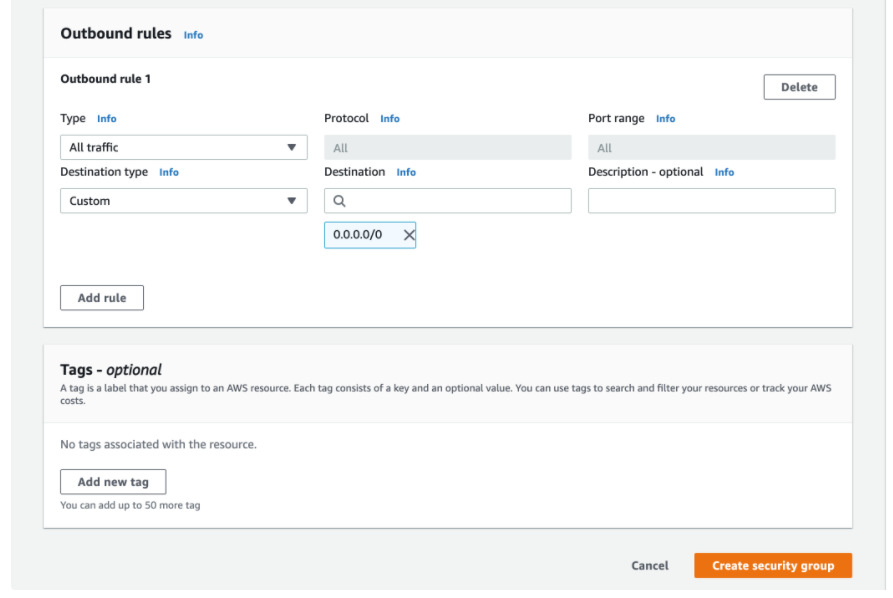Open Info link beside Destination label
Screen dimensions: 893x598
click(406, 173)
